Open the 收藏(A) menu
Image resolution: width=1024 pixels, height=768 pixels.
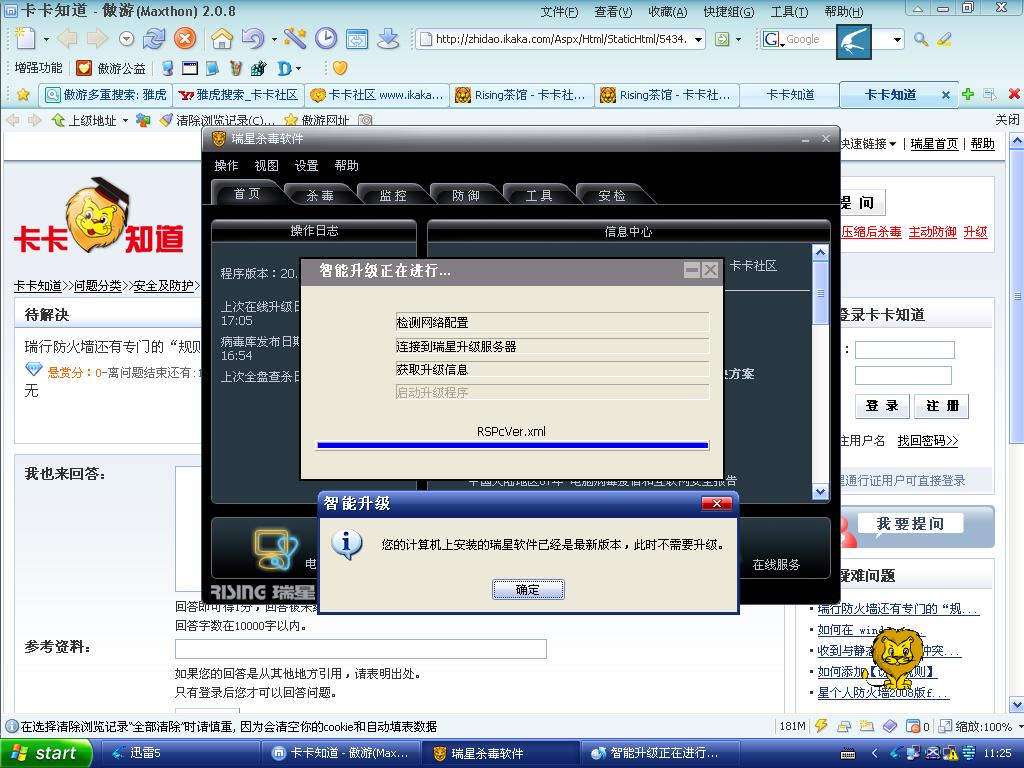pyautogui.click(x=667, y=11)
